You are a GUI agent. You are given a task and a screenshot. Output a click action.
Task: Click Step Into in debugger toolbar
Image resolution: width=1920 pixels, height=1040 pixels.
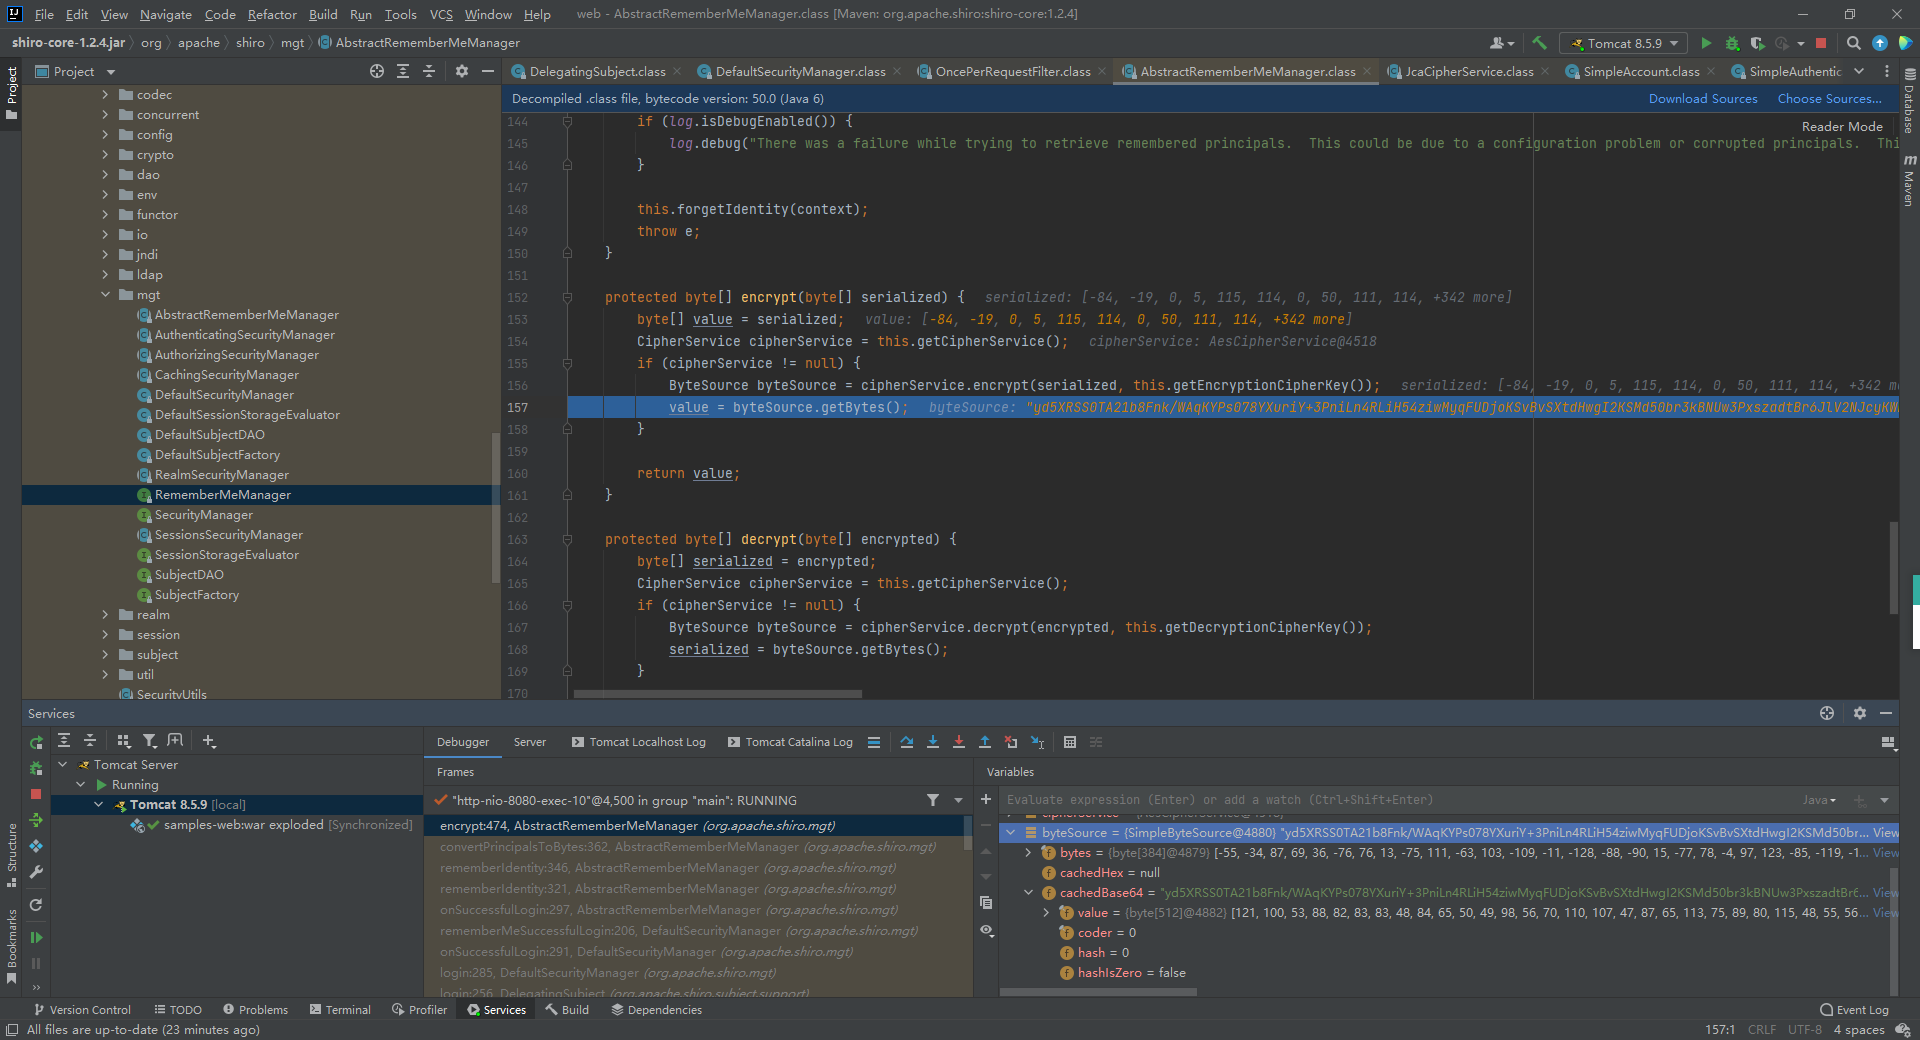(933, 742)
